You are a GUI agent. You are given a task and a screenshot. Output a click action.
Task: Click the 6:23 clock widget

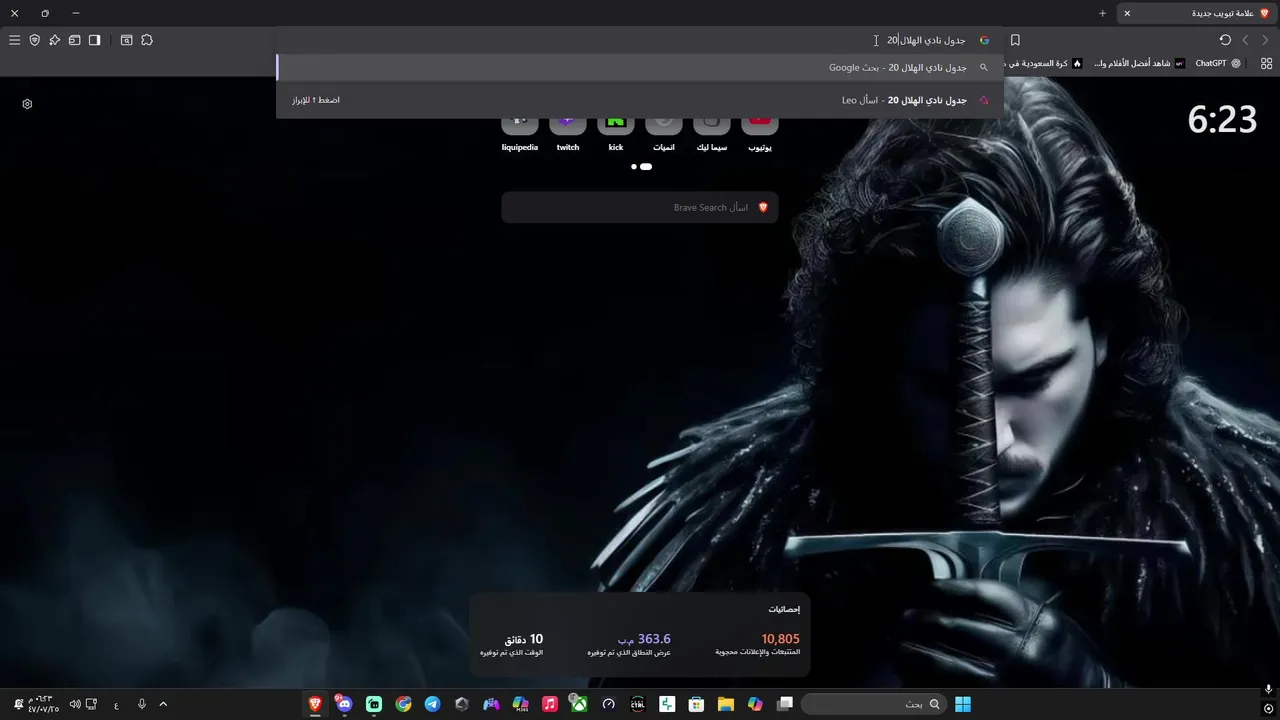[x=1222, y=120]
